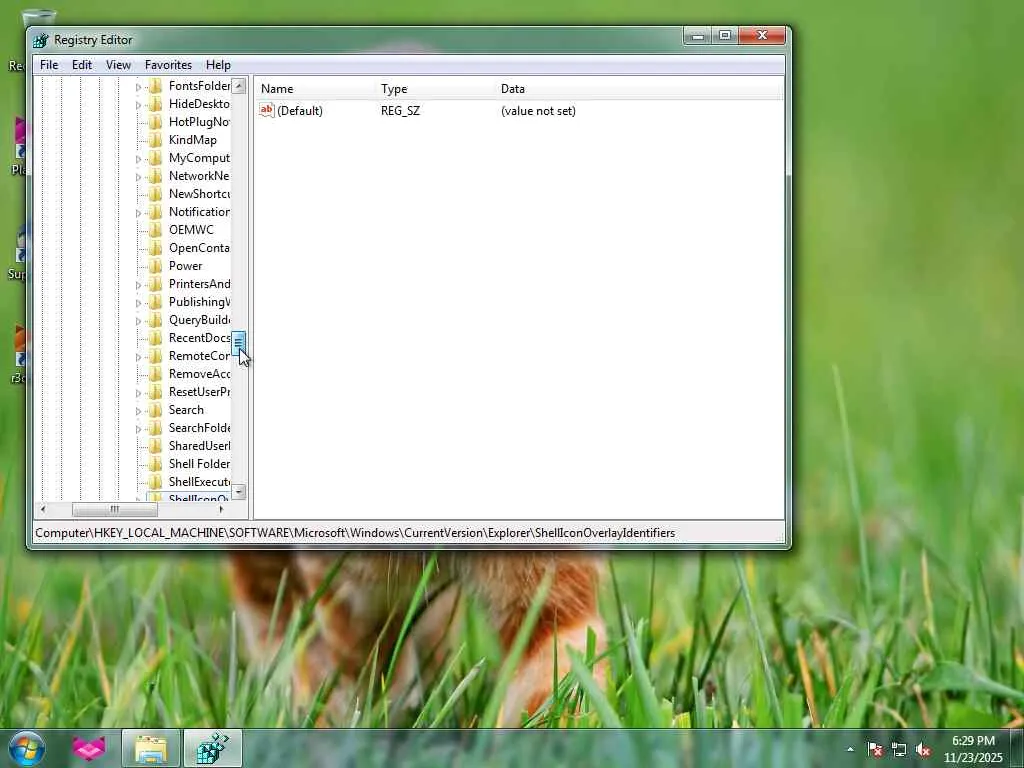Open the Help menu
This screenshot has height=768, width=1024.
pos(218,65)
